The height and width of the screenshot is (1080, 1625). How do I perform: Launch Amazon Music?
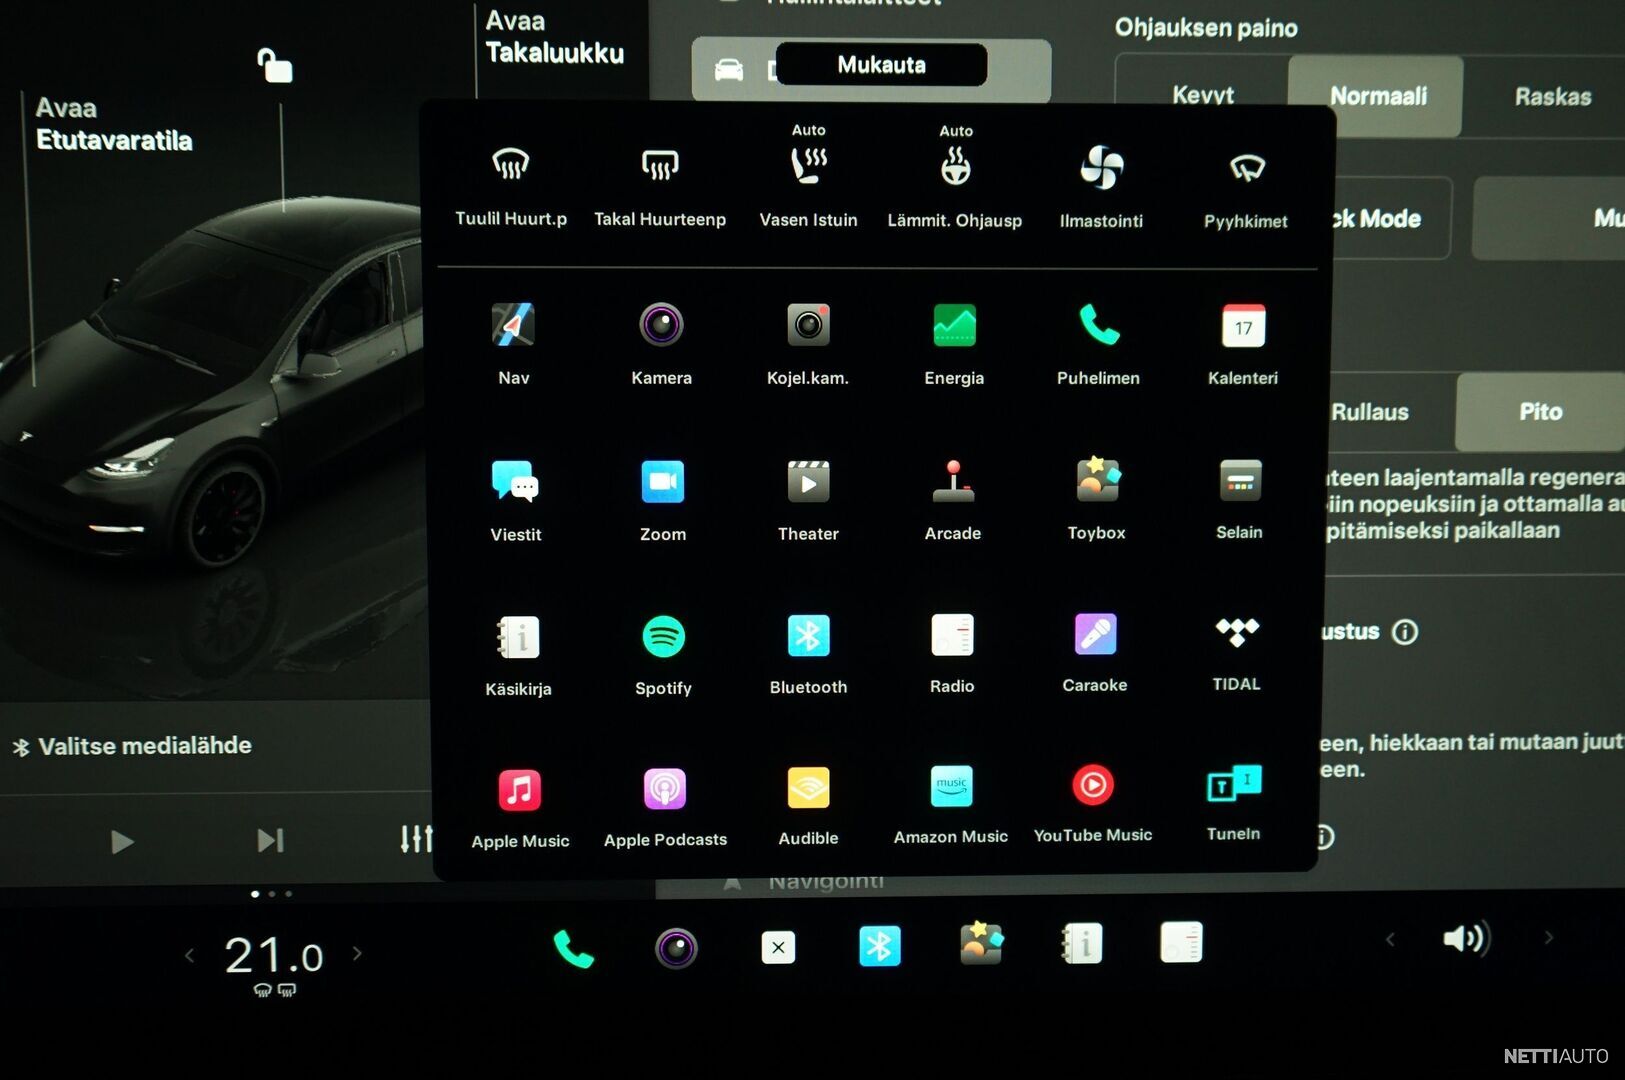pyautogui.click(x=951, y=805)
